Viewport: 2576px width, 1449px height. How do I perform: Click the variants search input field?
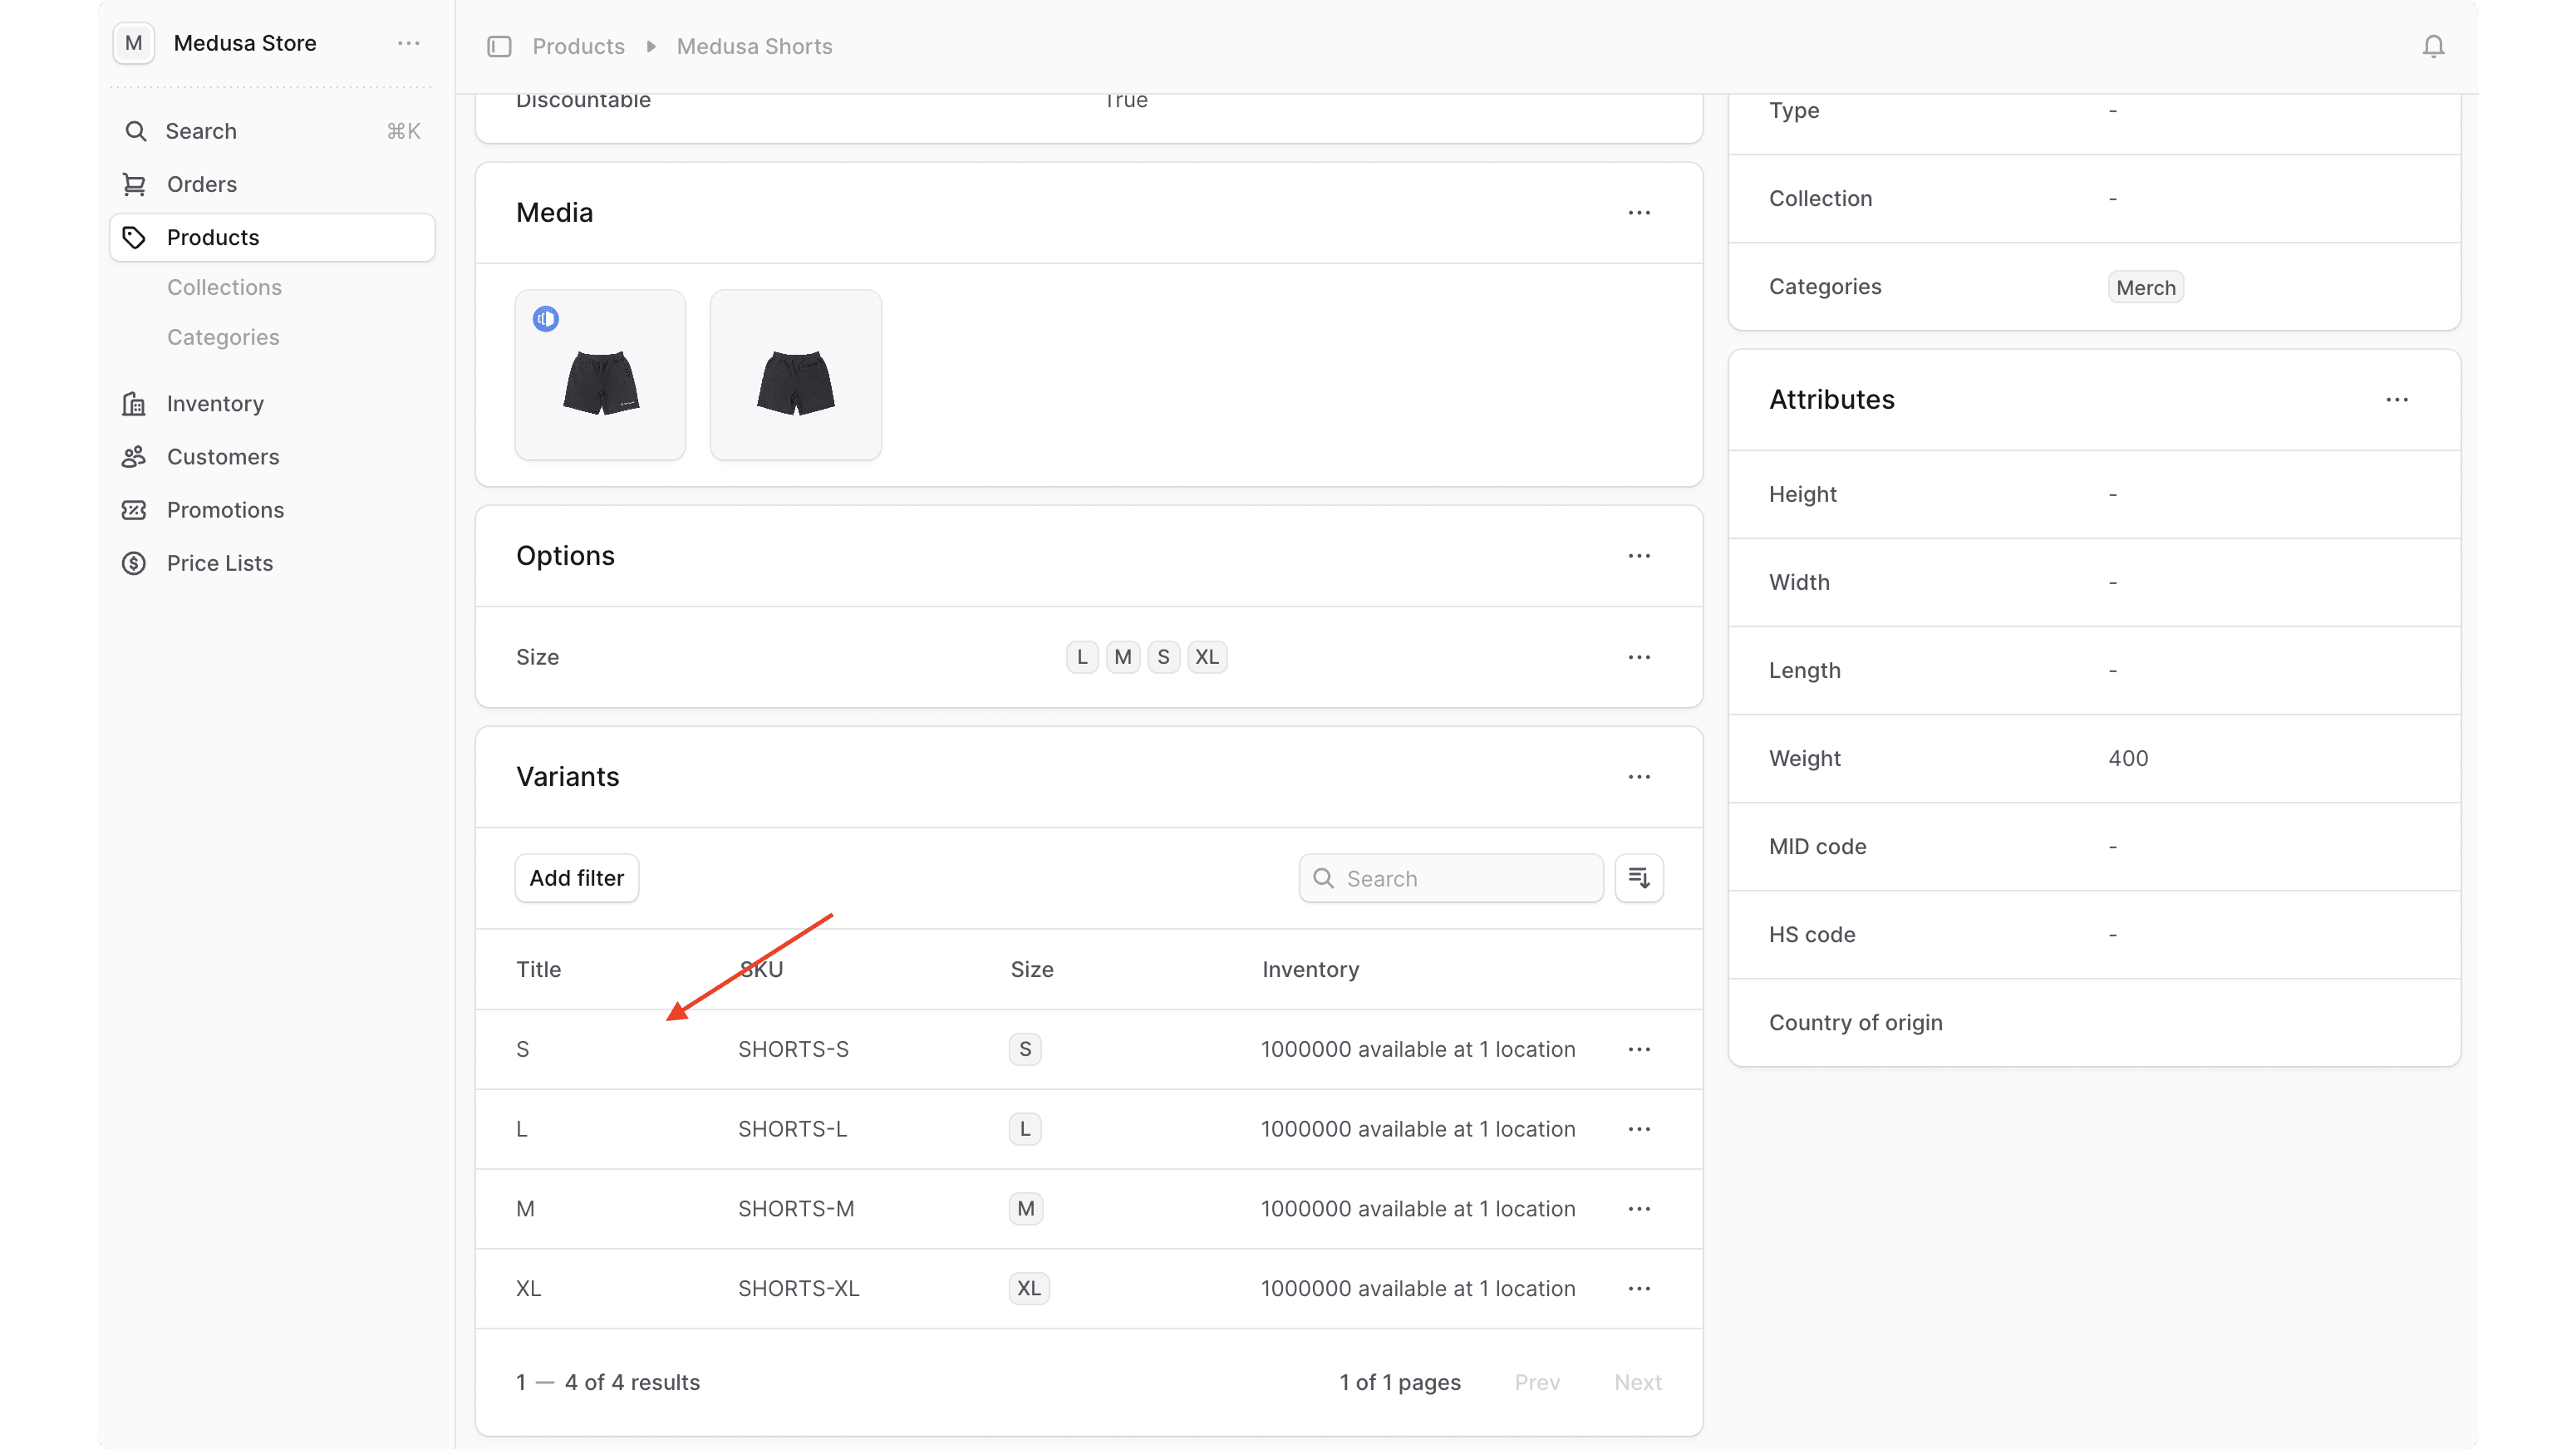point(1450,878)
